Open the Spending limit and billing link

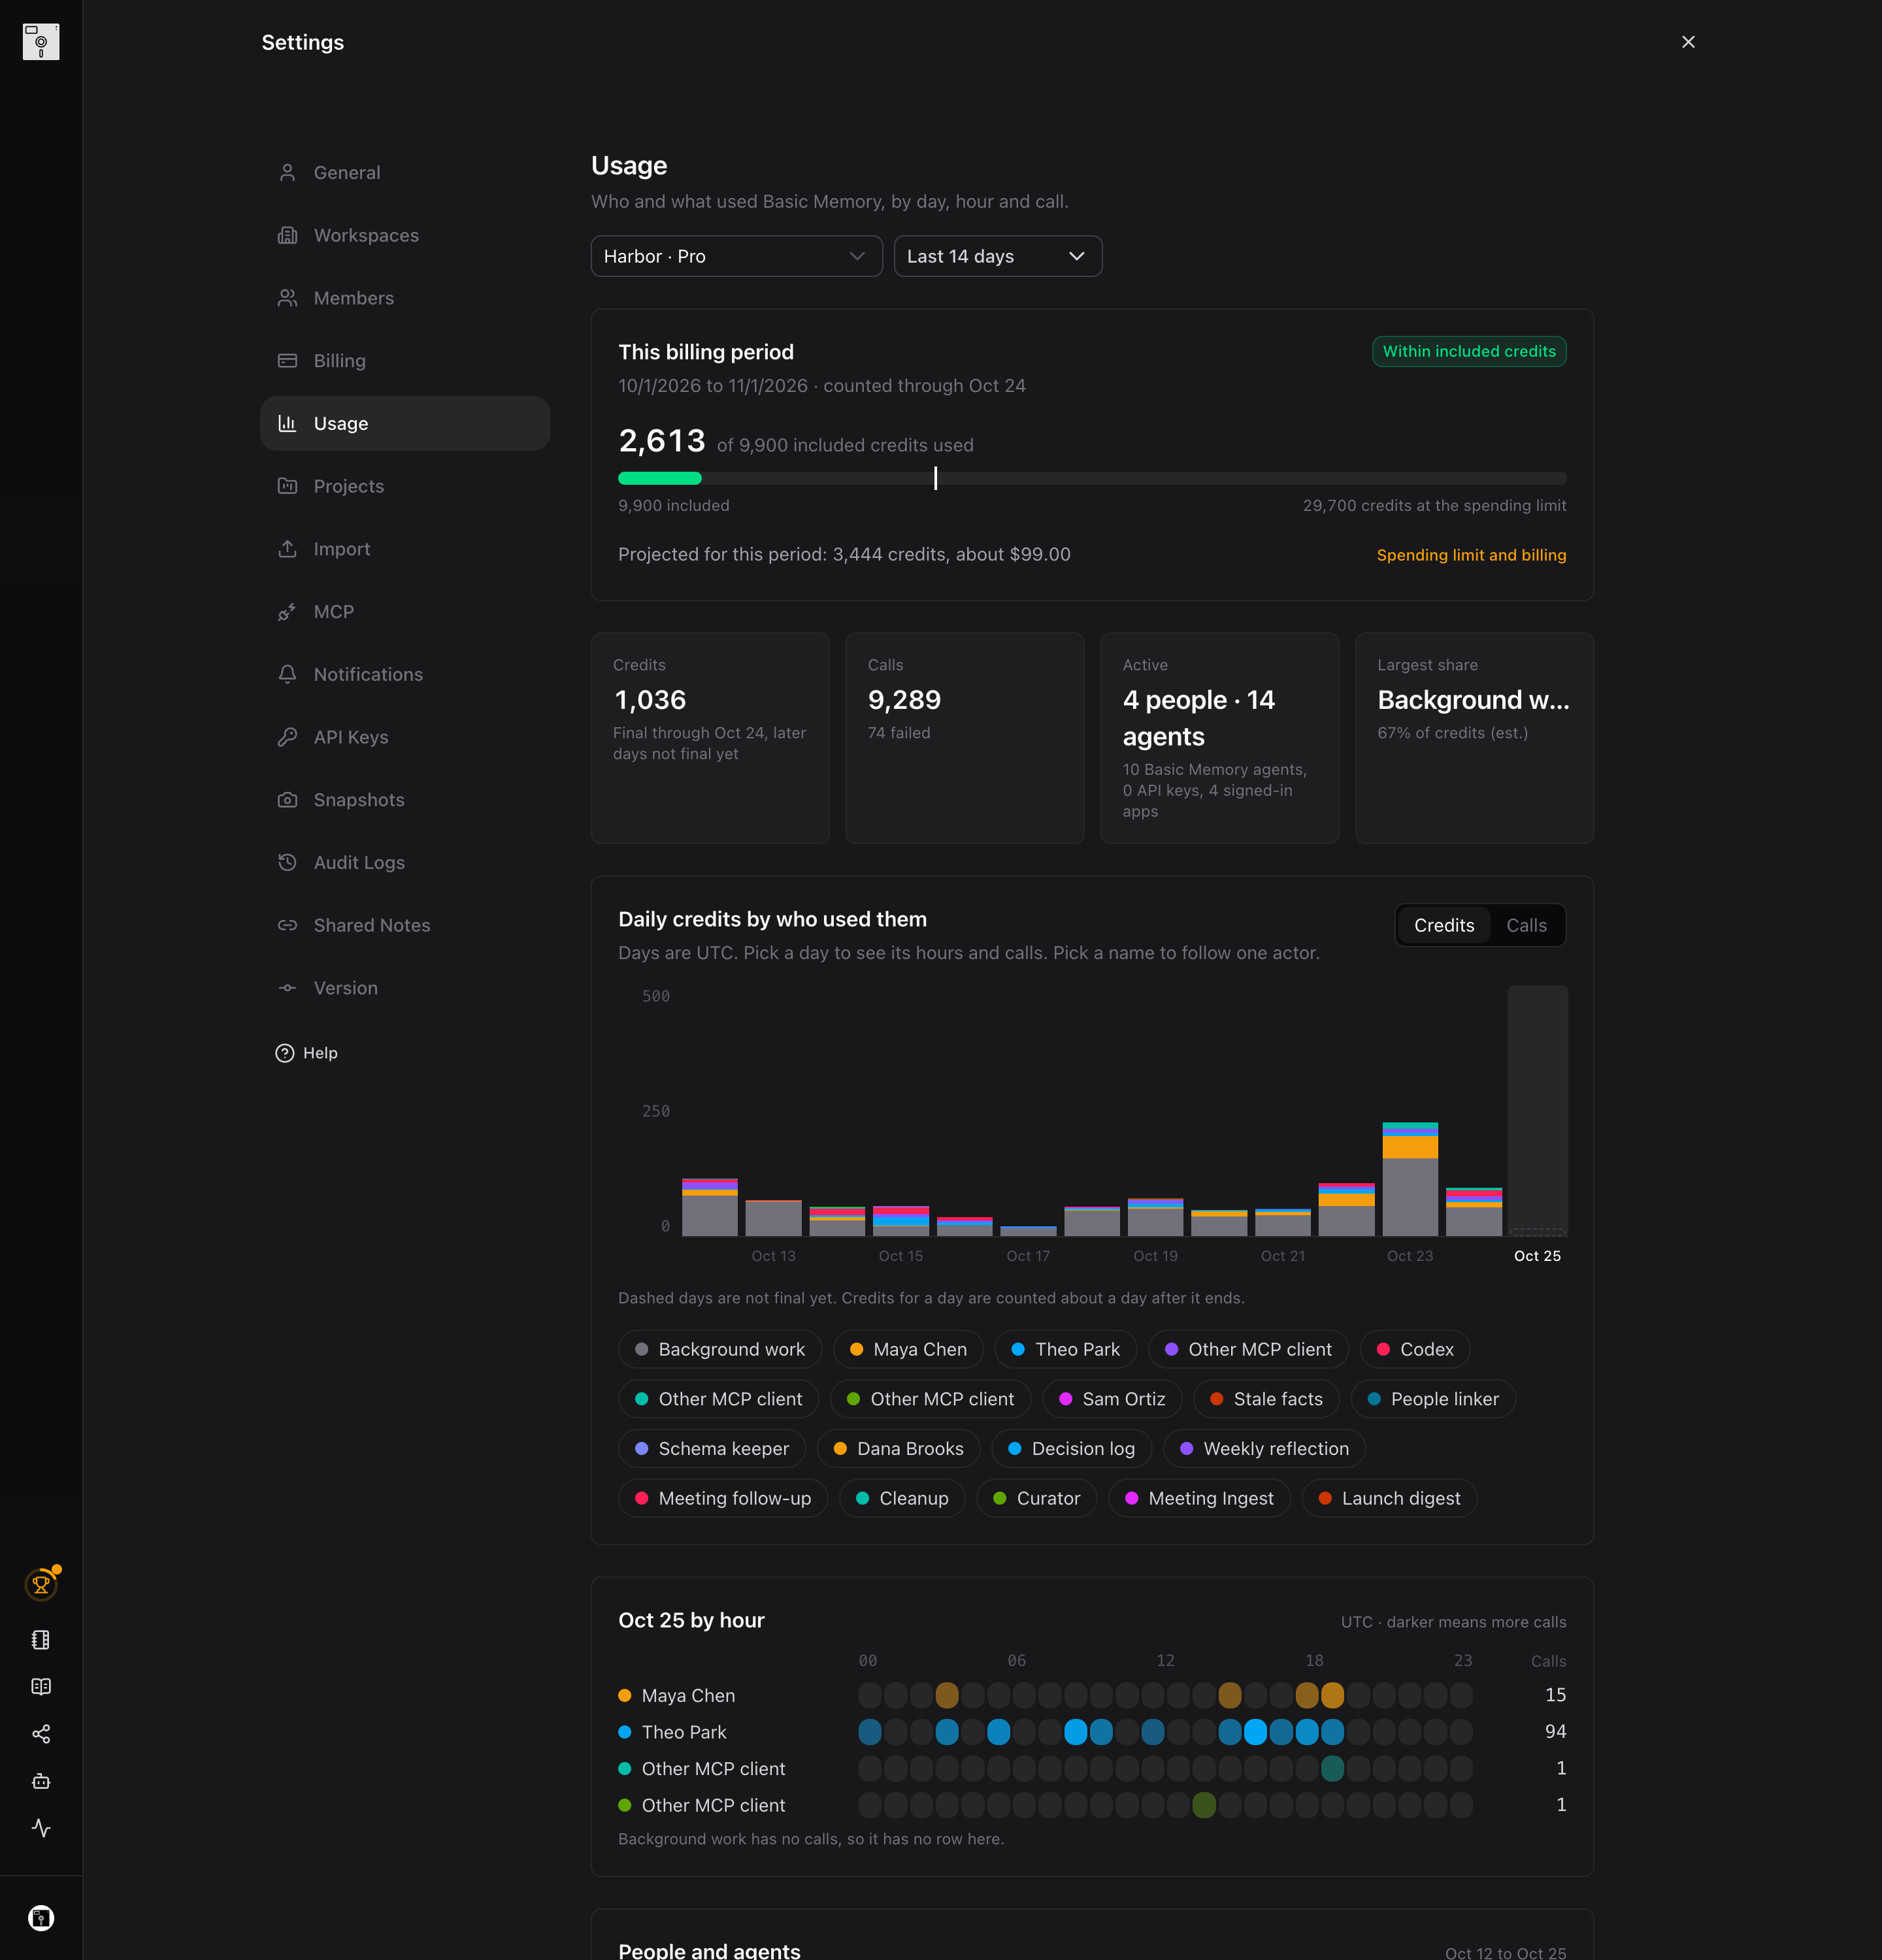coord(1471,556)
